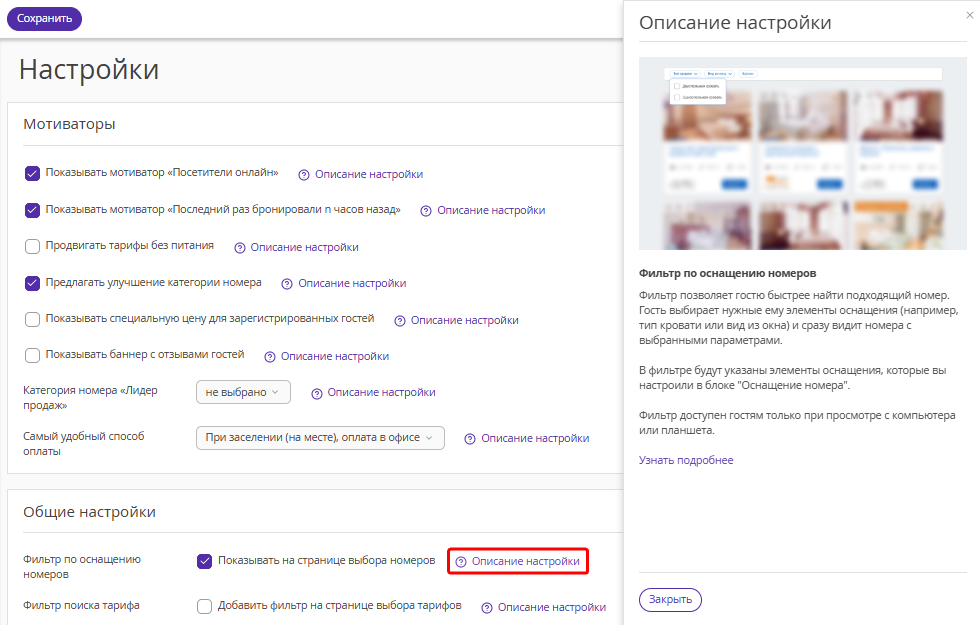
Task: Click help icon beside room equipment filter setting
Action: tap(461, 562)
